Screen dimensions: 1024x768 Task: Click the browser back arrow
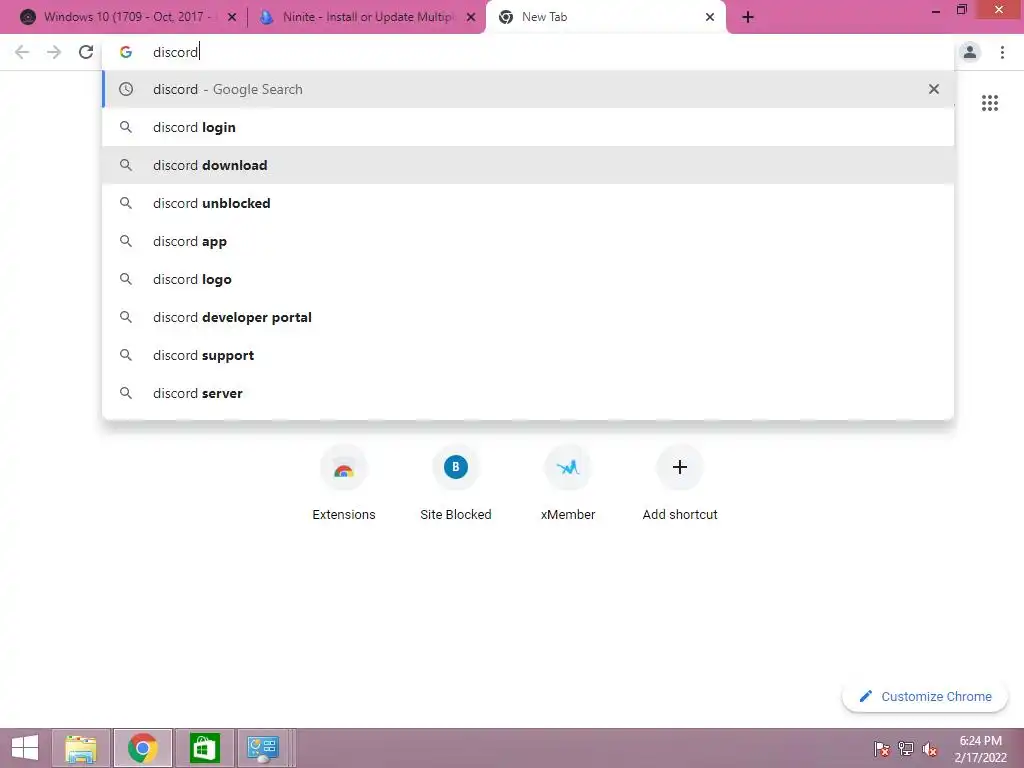[x=22, y=52]
